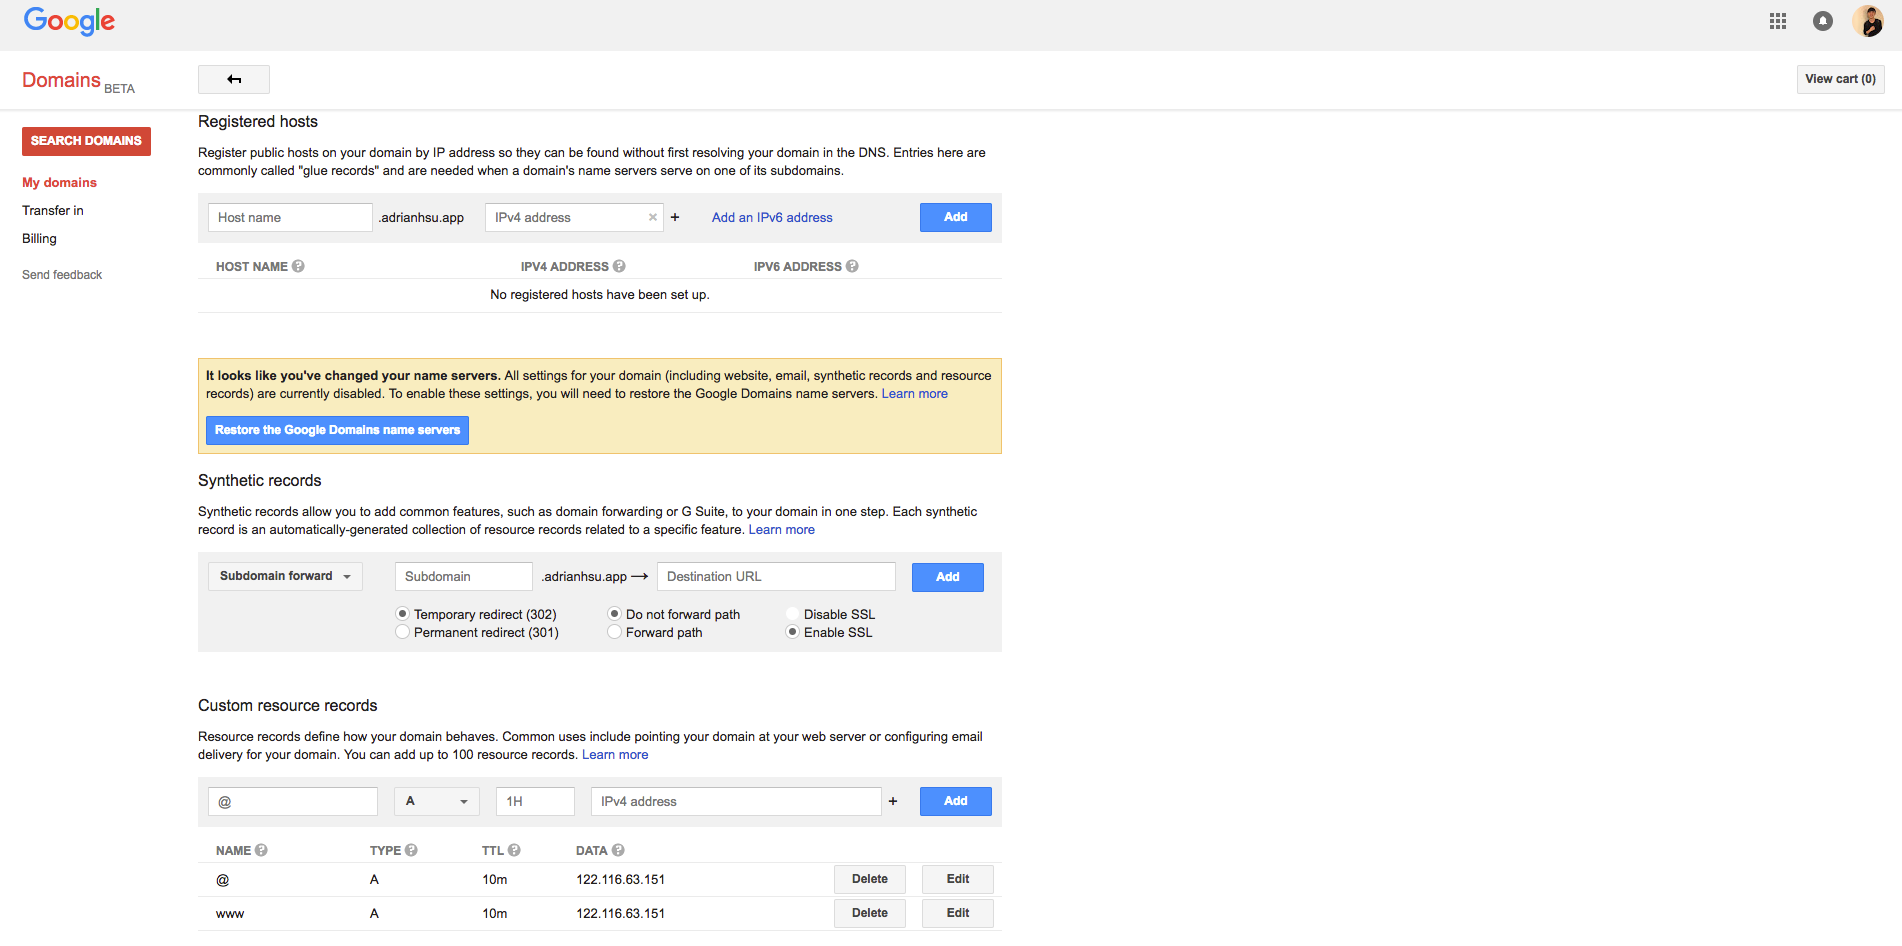Show help for TYPE column

point(411,850)
